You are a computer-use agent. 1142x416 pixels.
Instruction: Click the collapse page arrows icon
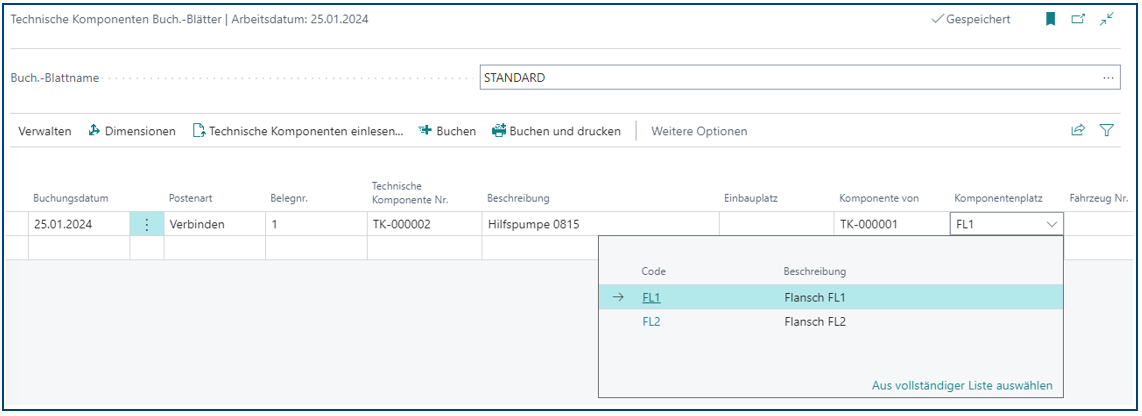coord(1107,19)
